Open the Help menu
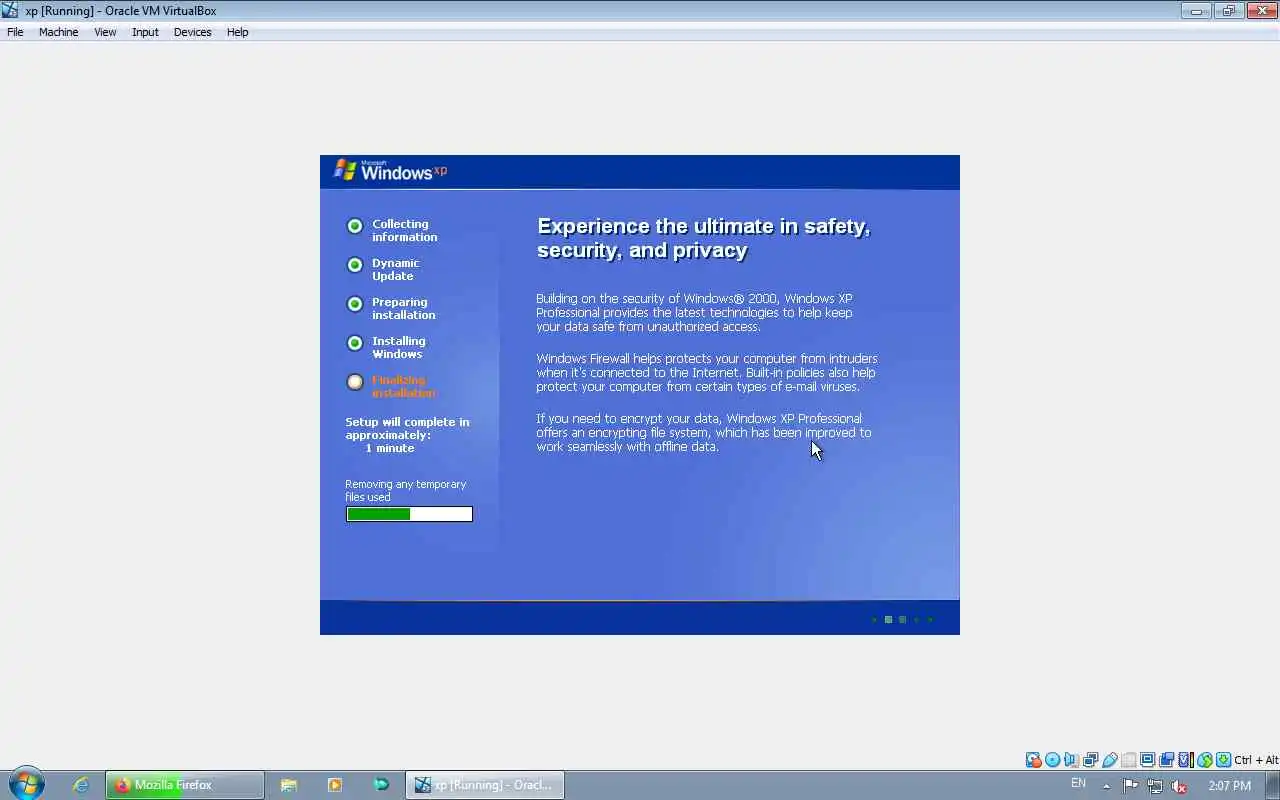 pos(237,32)
